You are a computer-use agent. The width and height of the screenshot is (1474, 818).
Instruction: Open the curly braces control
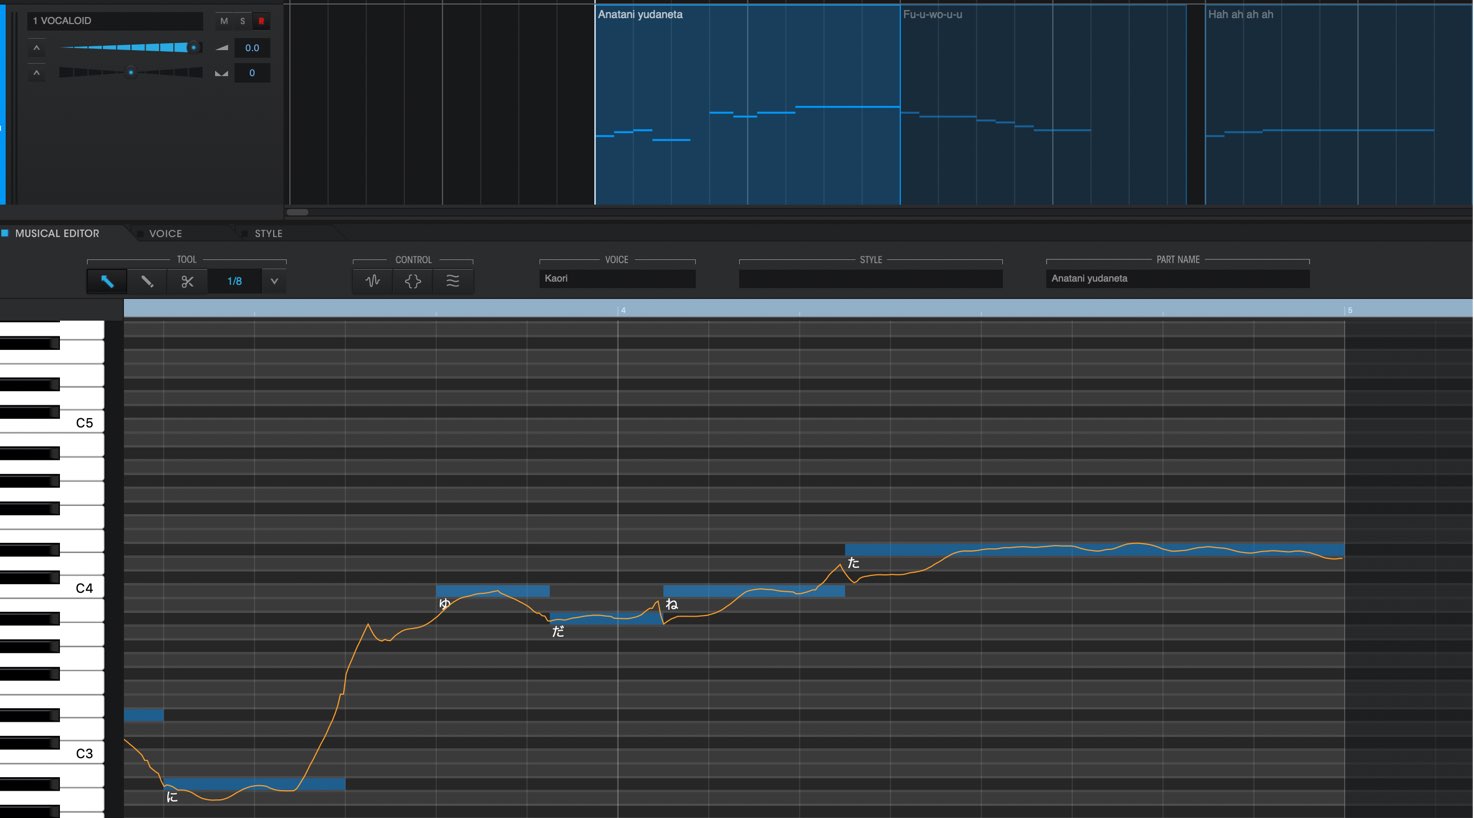(x=413, y=282)
